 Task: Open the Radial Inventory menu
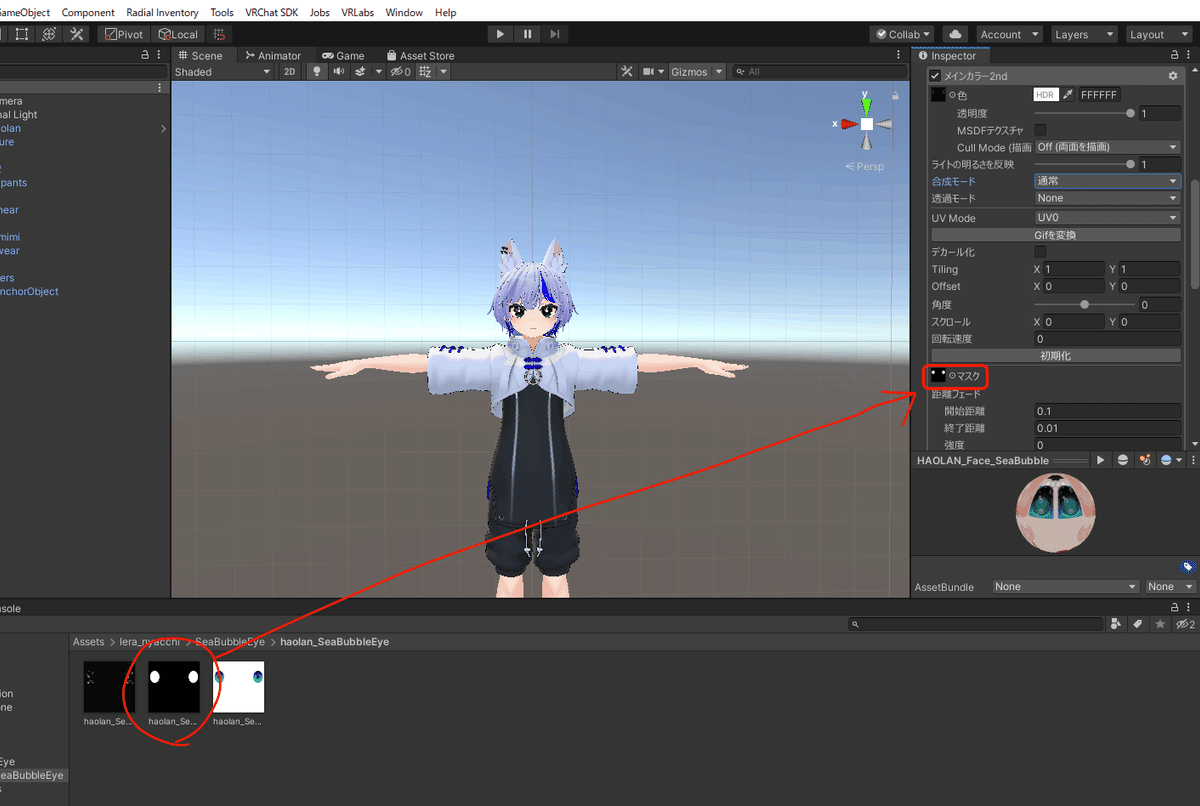coord(162,12)
